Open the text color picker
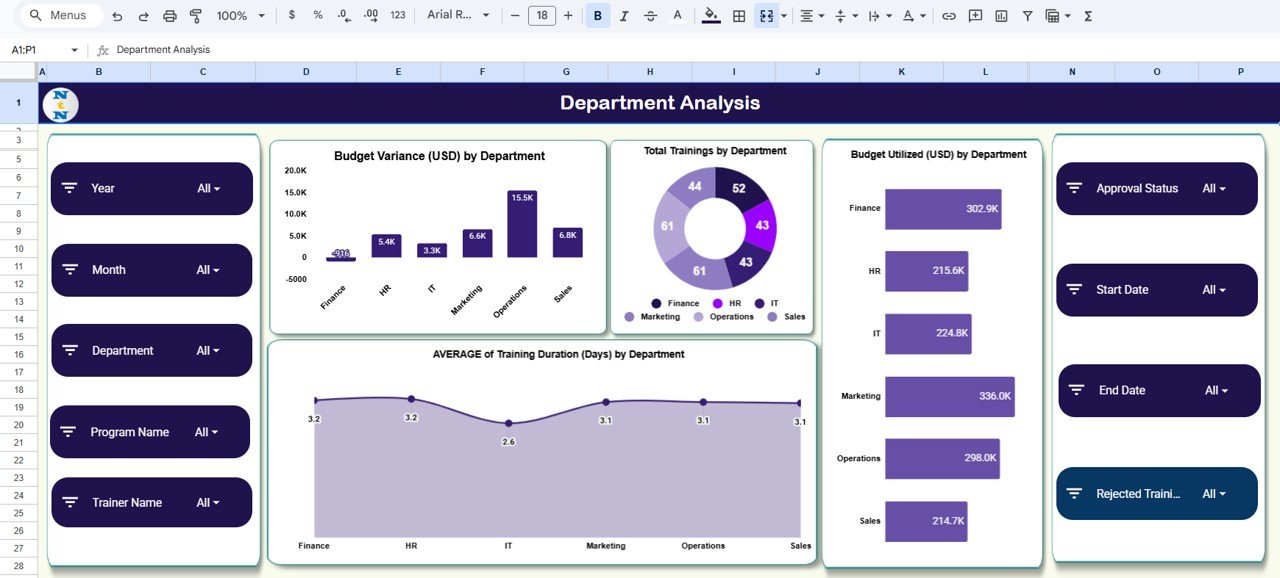This screenshot has height=578, width=1280. pos(677,15)
